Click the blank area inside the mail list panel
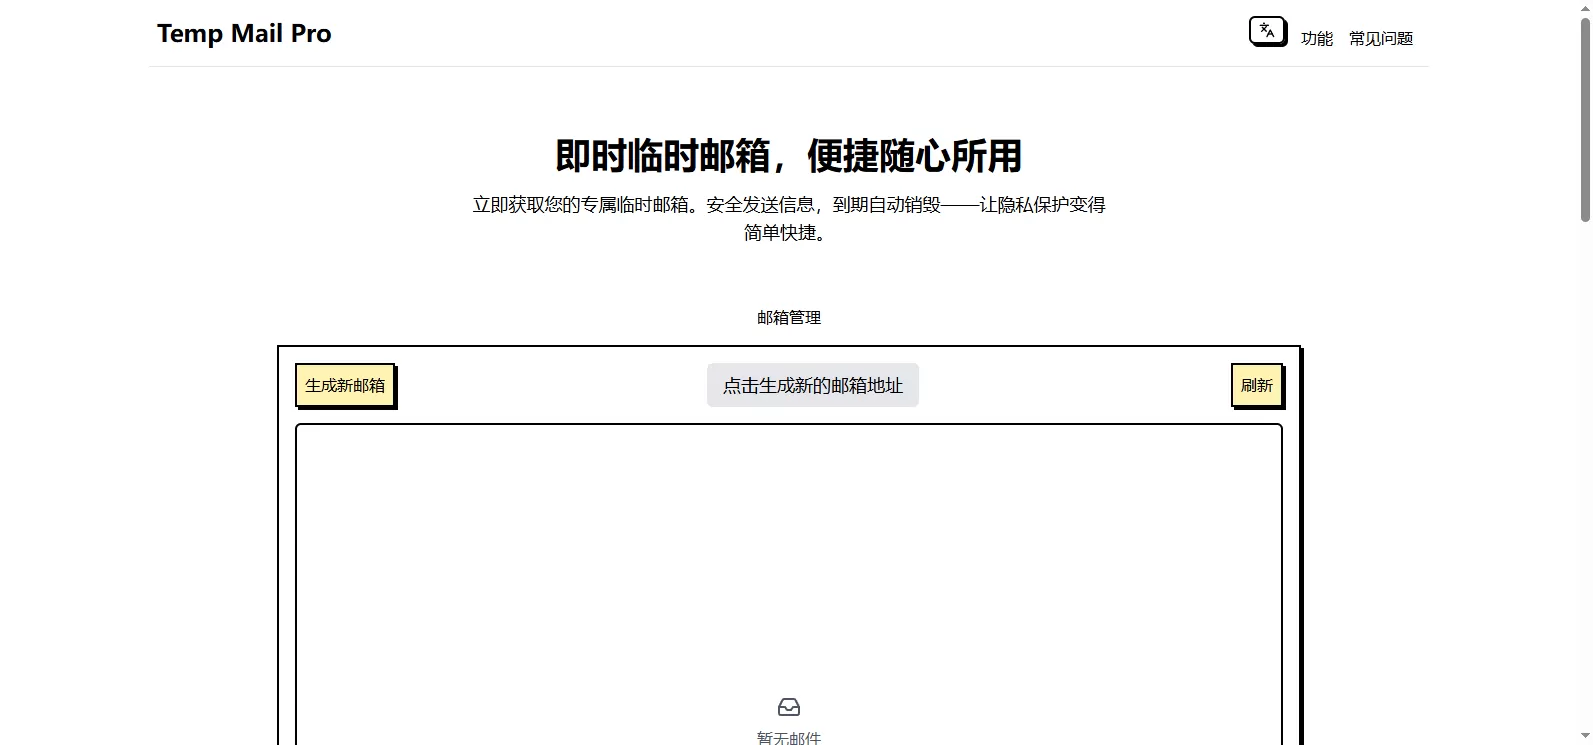 [x=788, y=550]
